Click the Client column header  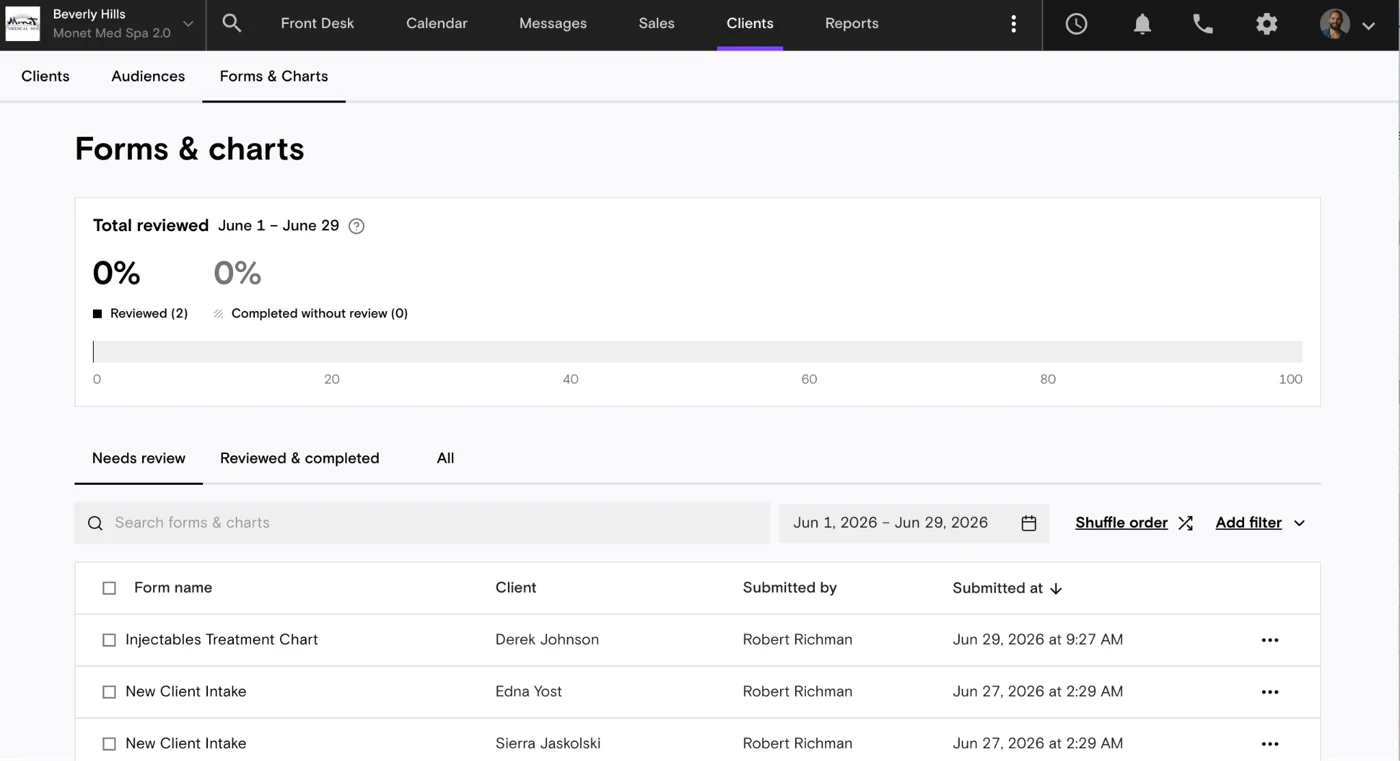(x=516, y=588)
